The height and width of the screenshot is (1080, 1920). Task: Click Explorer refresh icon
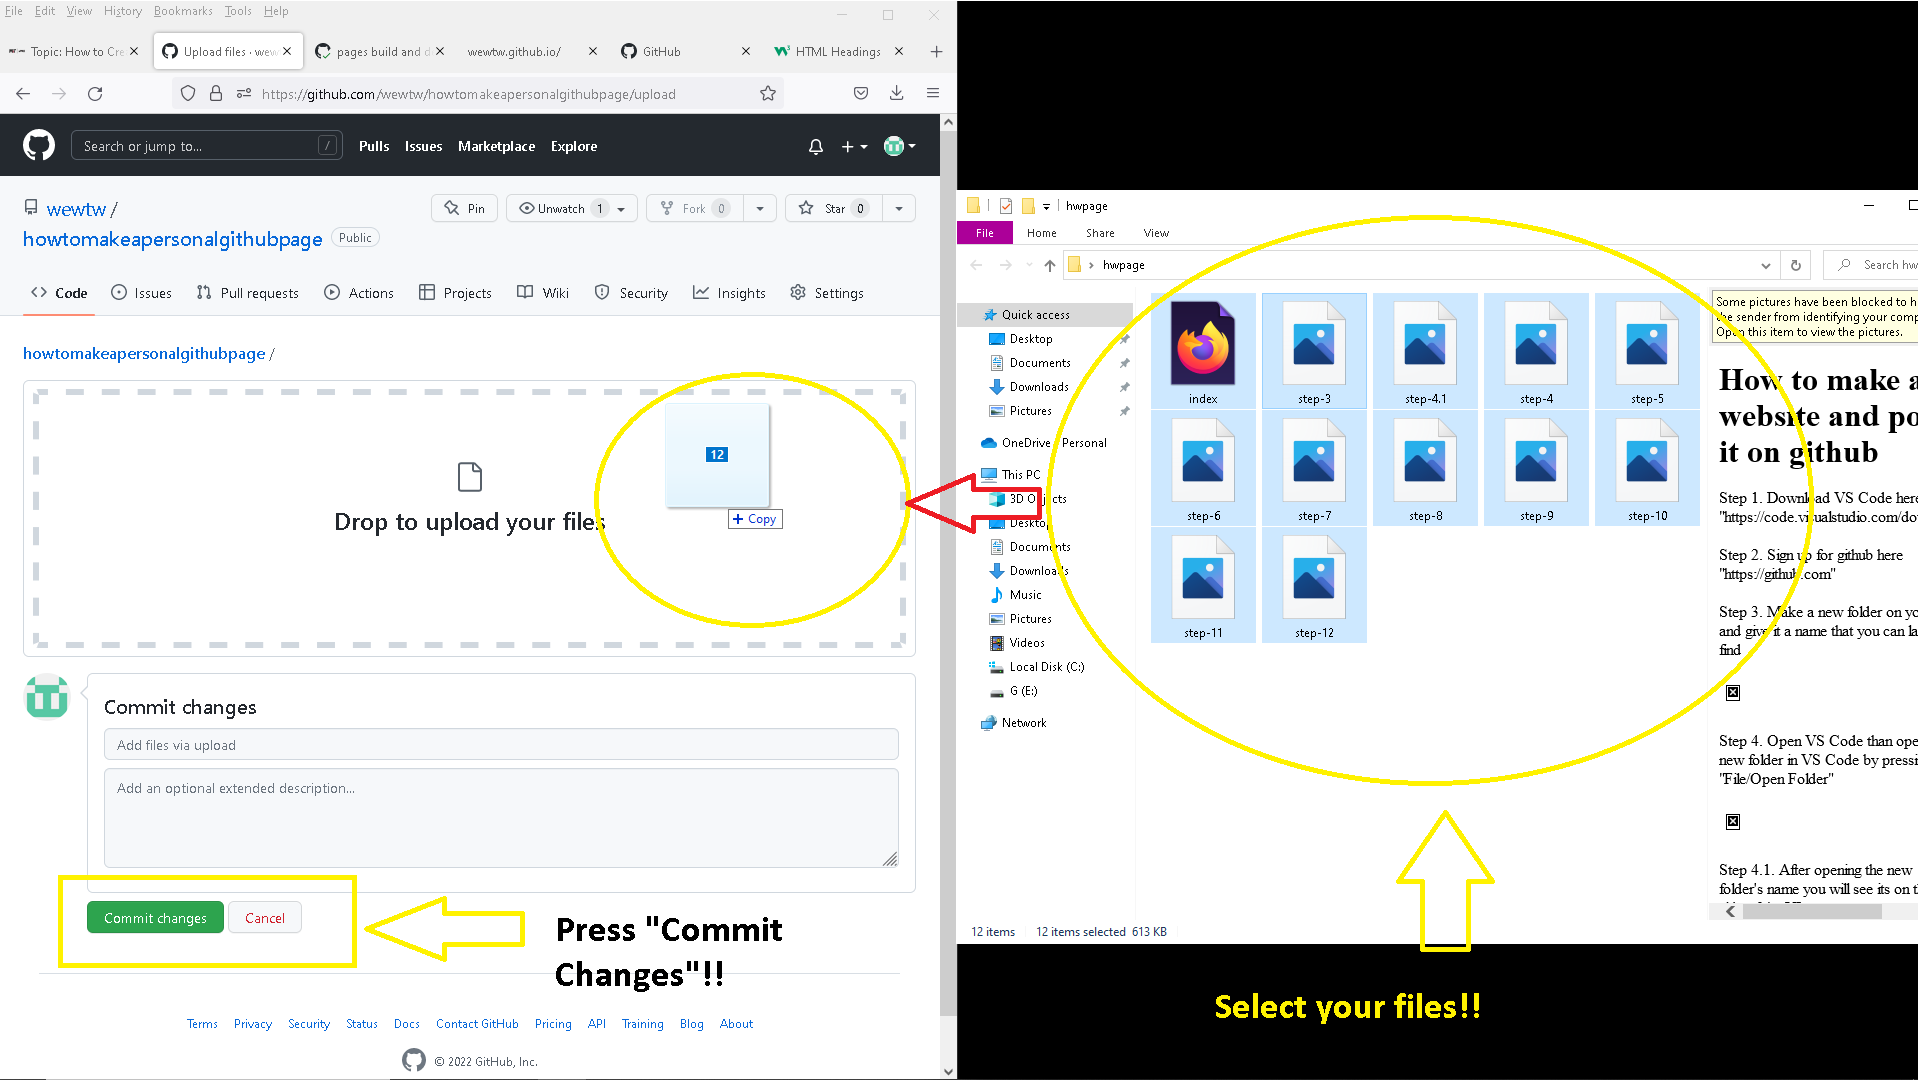pyautogui.click(x=1796, y=265)
